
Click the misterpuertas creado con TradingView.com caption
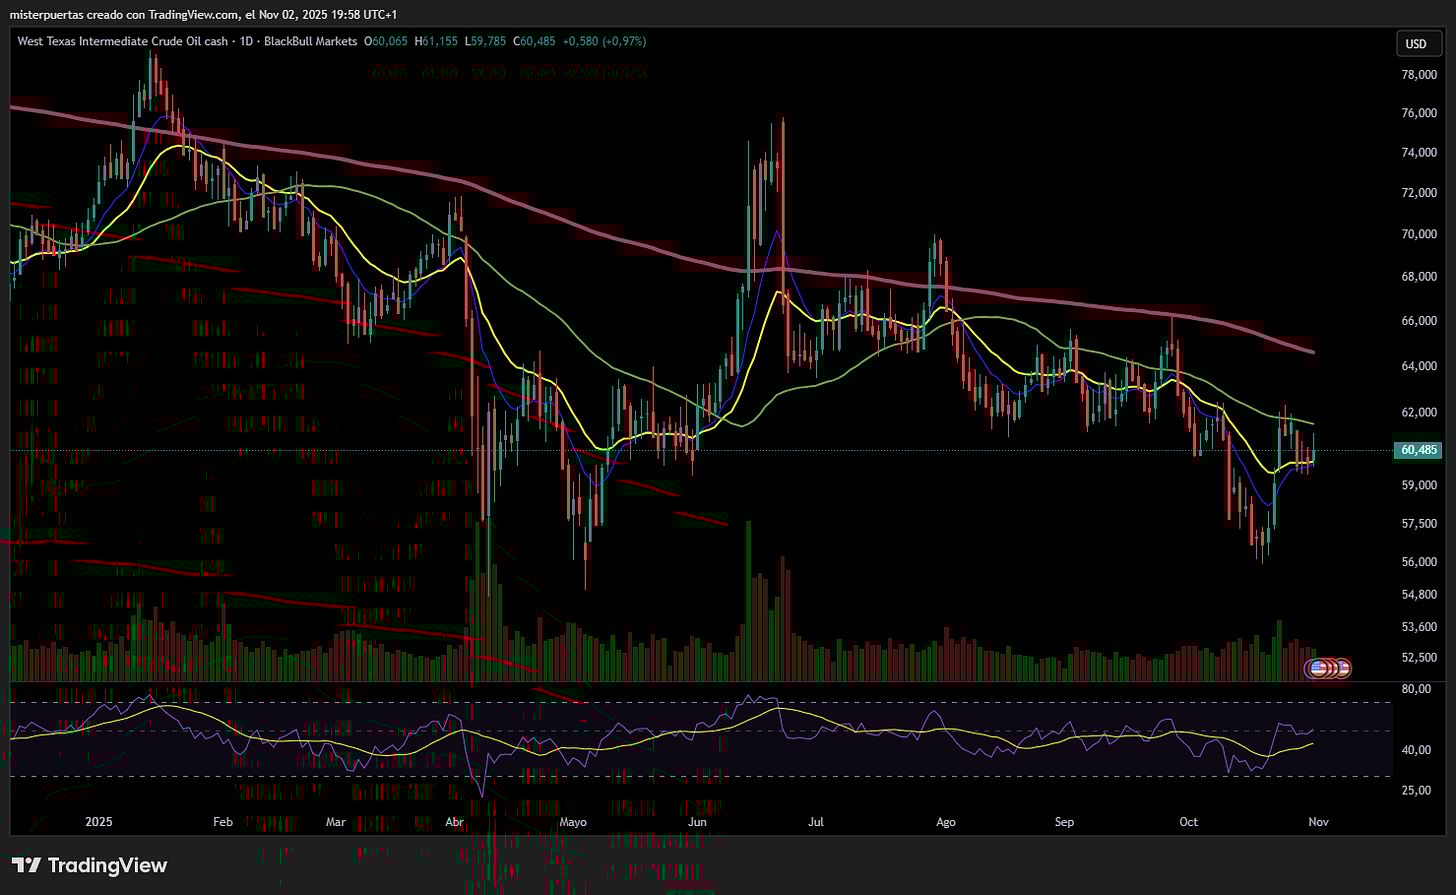[x=124, y=14]
